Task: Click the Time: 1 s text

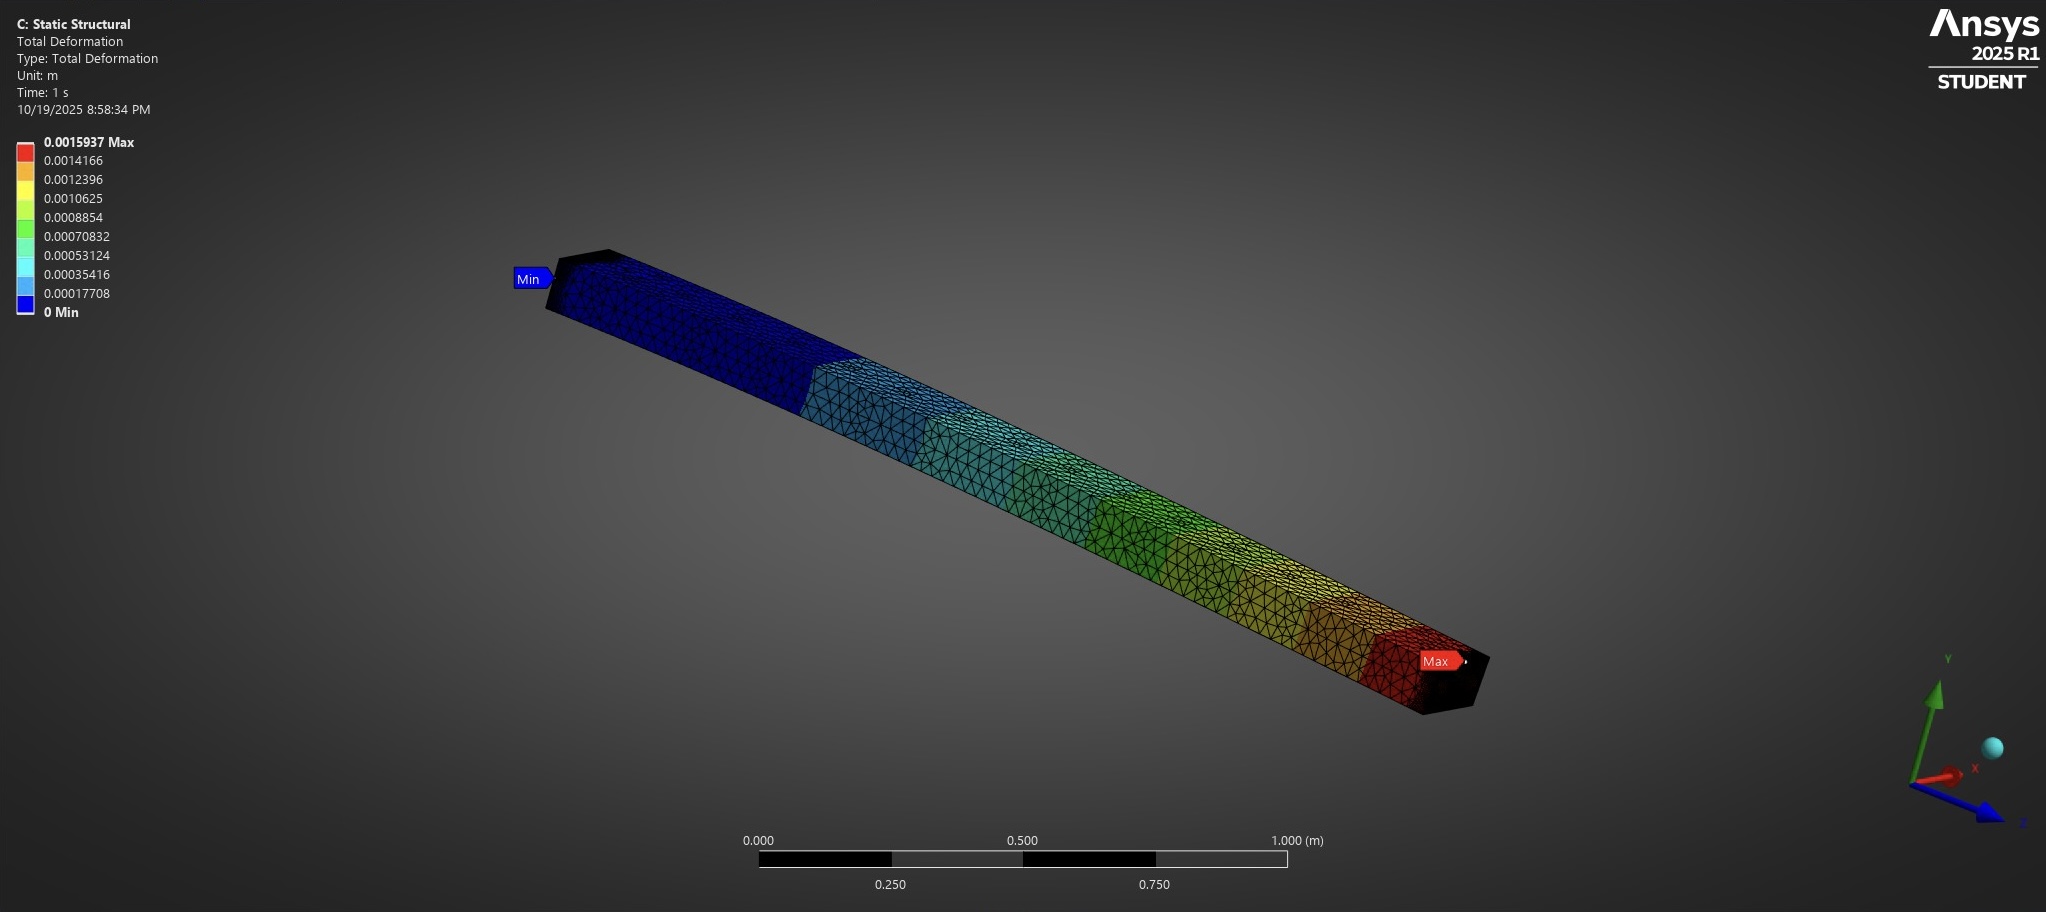Action: pos(43,92)
